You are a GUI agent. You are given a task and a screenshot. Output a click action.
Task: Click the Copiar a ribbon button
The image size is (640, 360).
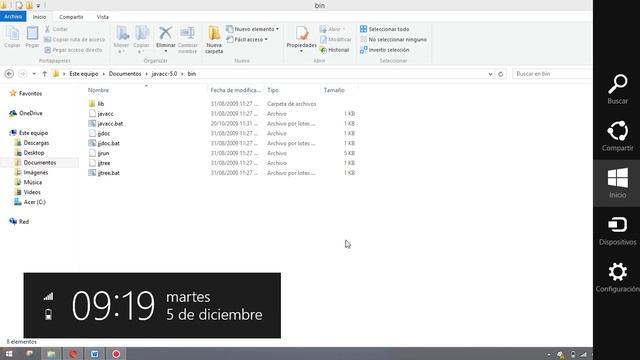141,40
